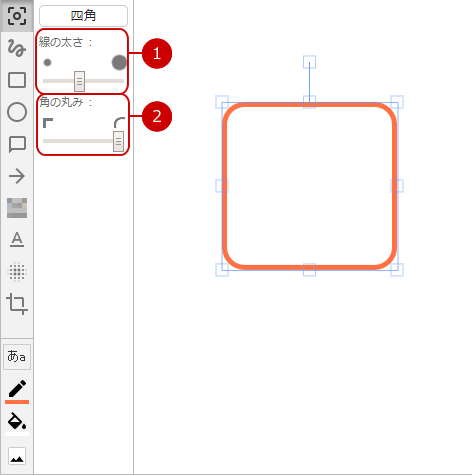
Task: Open the paint bucket fill color
Action: tap(17, 423)
